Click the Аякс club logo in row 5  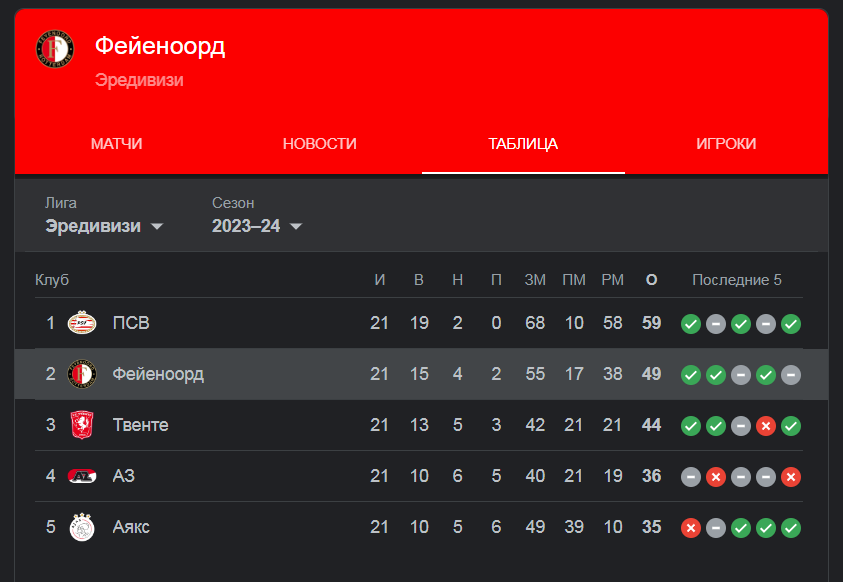(x=82, y=527)
